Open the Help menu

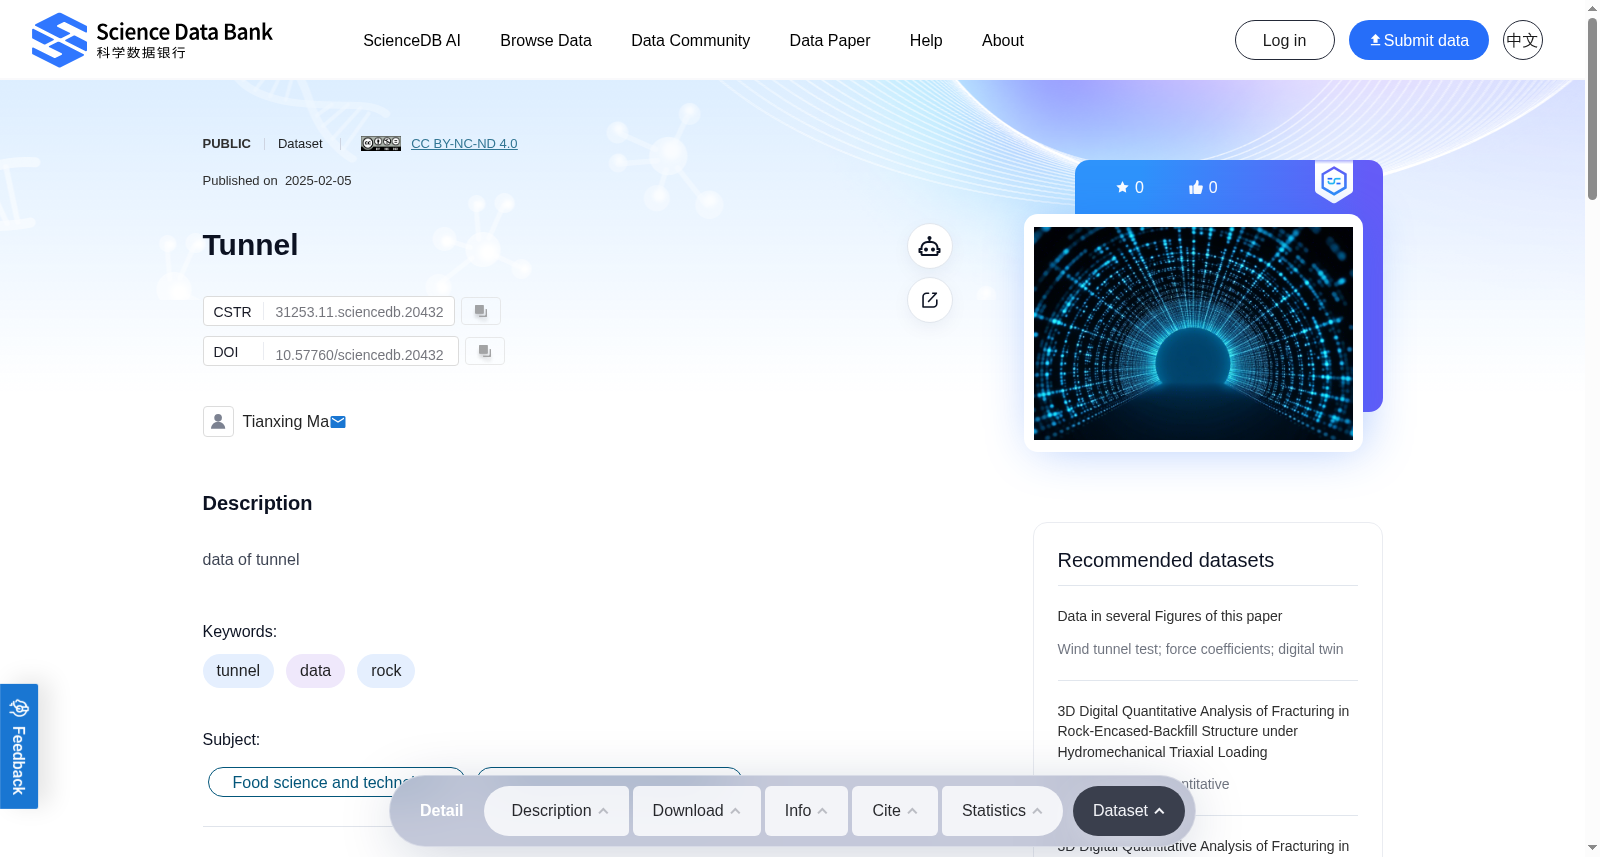926,40
